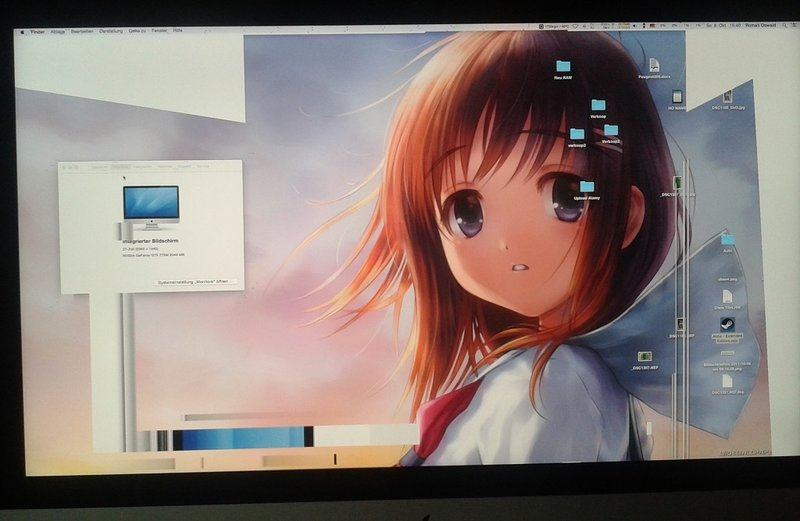The height and width of the screenshot is (521, 800).
Task: Select the Bildschirmfoto png file
Action: [x=727, y=353]
